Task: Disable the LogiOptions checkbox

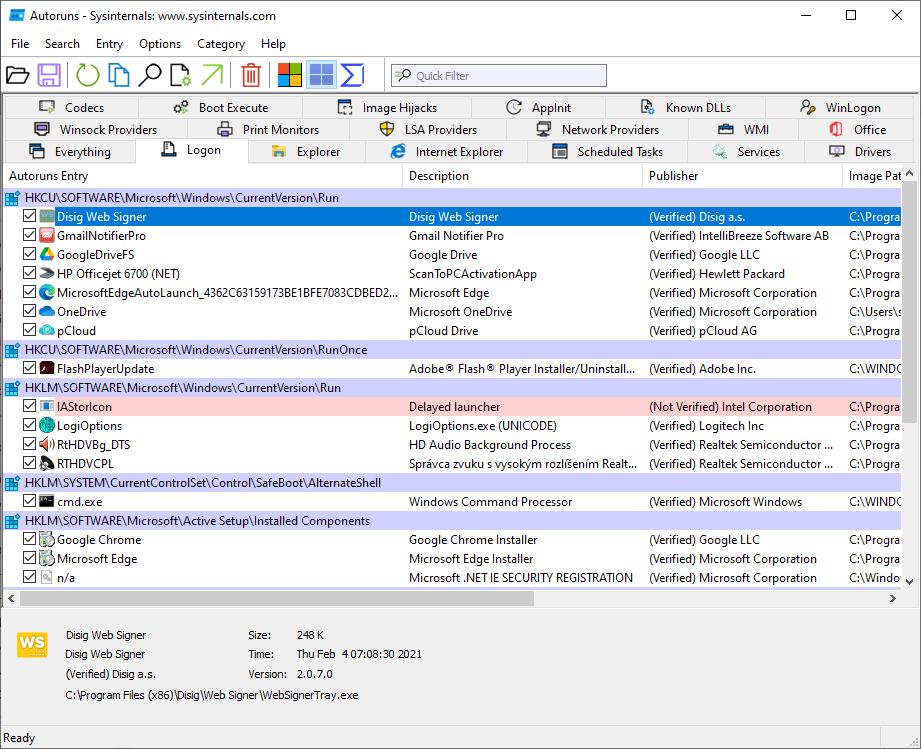Action: pos(29,425)
